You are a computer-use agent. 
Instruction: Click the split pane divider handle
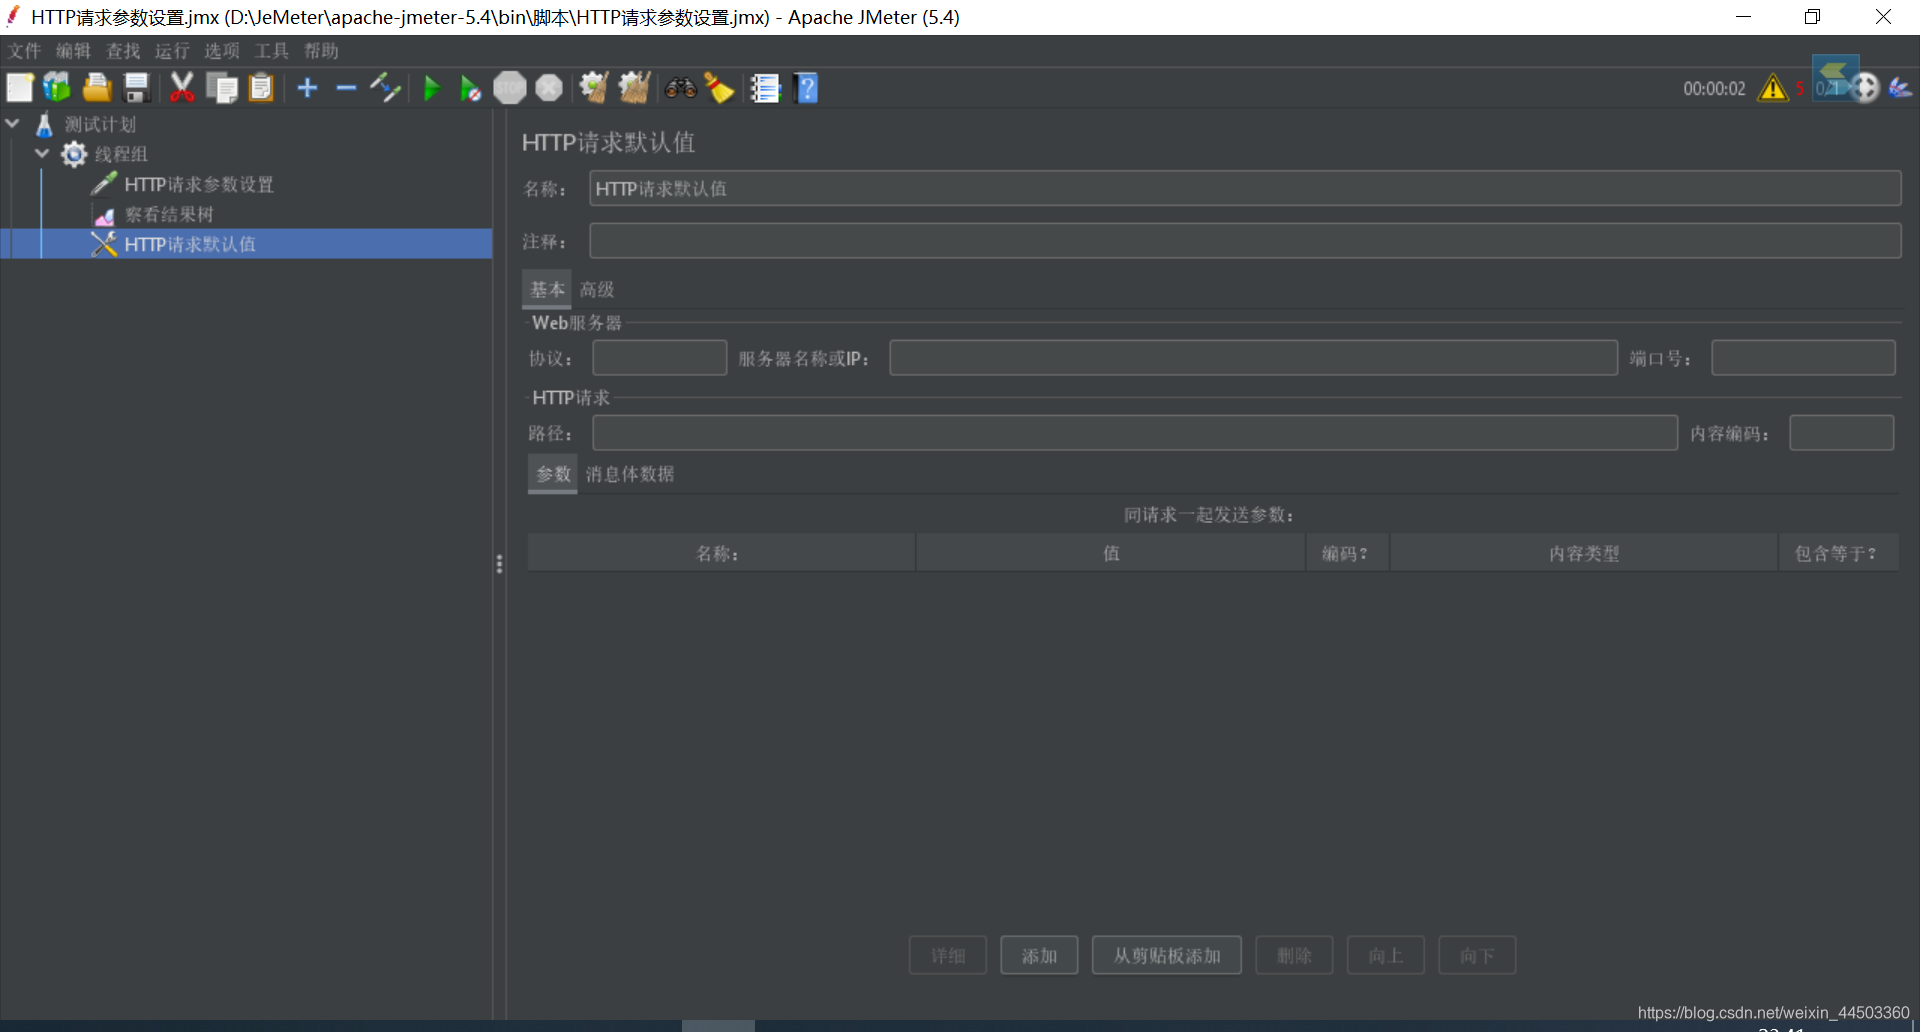[x=499, y=564]
